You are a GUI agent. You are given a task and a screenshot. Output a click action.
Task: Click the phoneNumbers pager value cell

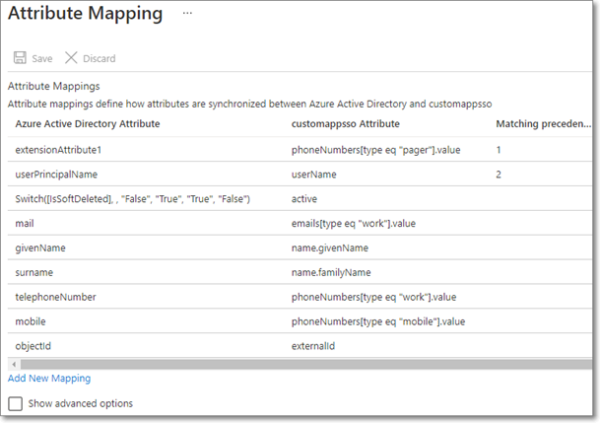pos(376,150)
